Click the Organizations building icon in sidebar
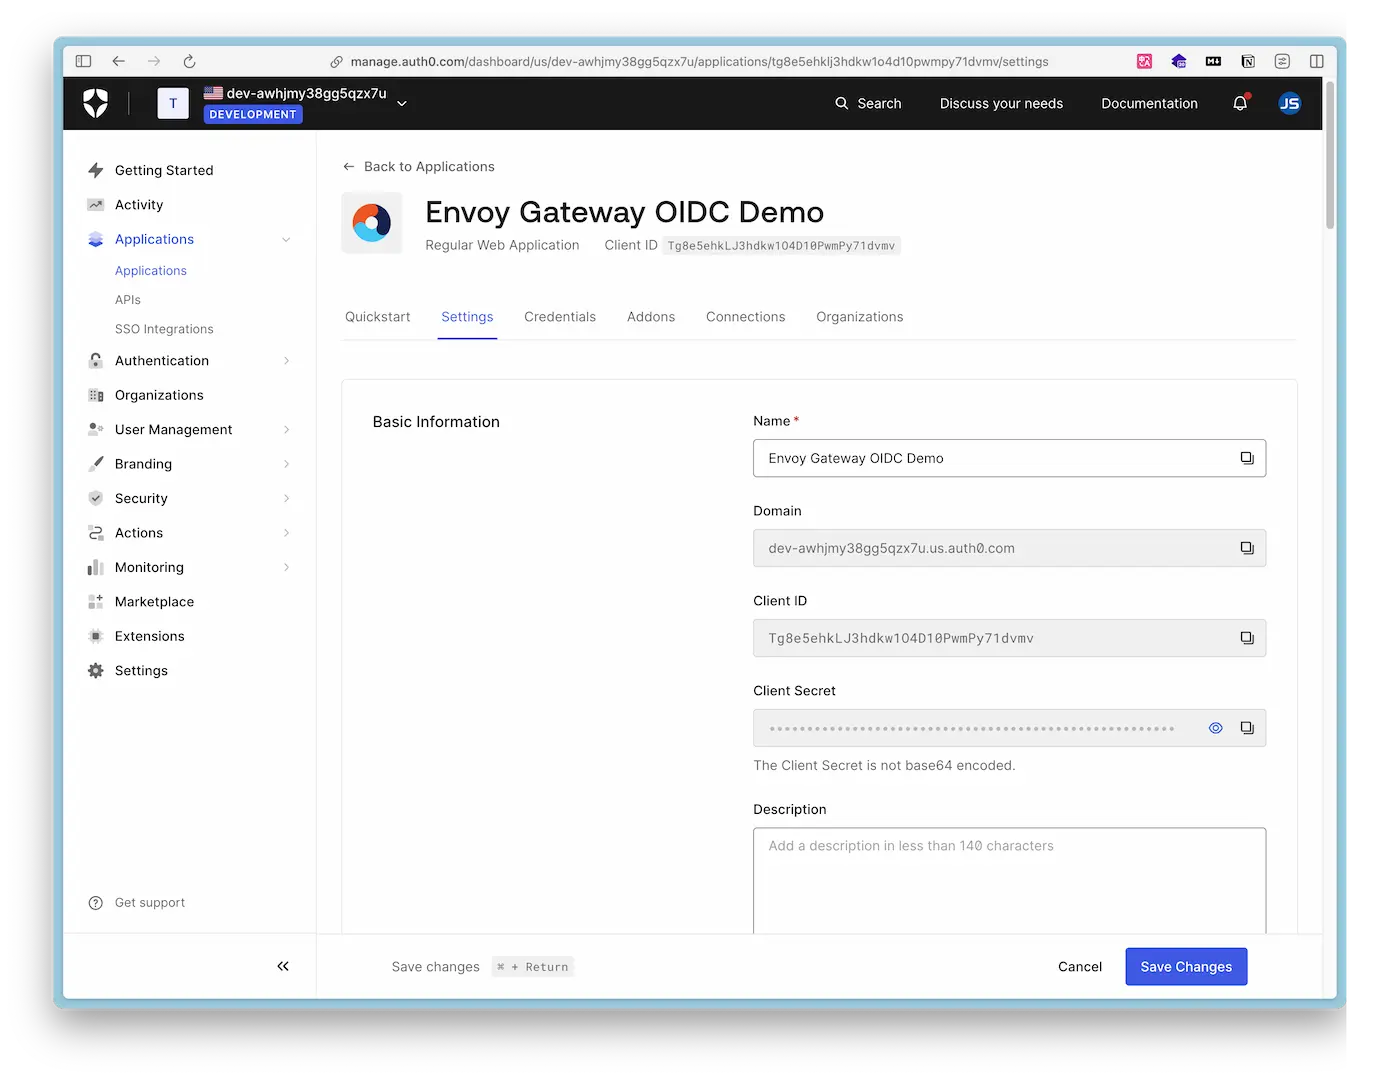 click(x=96, y=395)
